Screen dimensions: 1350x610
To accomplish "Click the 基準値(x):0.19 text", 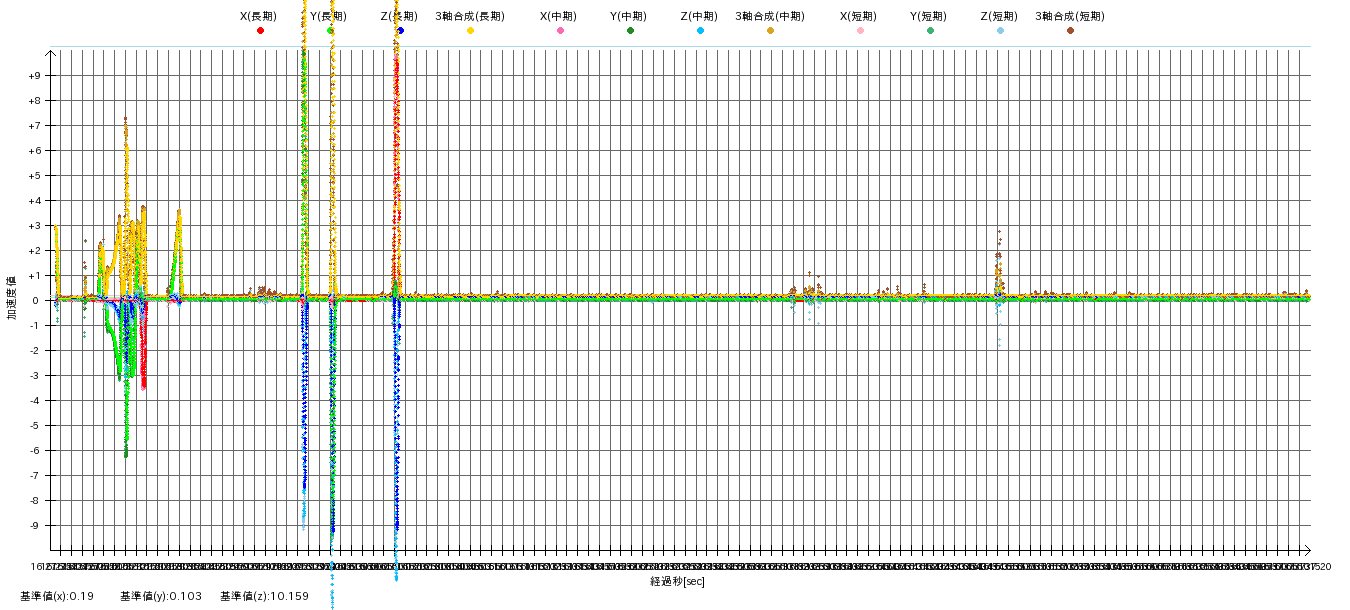I will point(57,596).
